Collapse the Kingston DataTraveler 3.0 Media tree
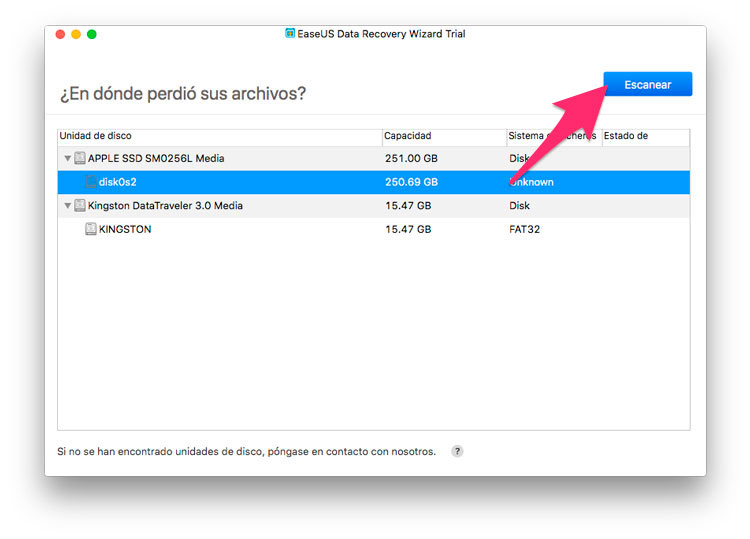This screenshot has height=539, width=750. point(67,206)
